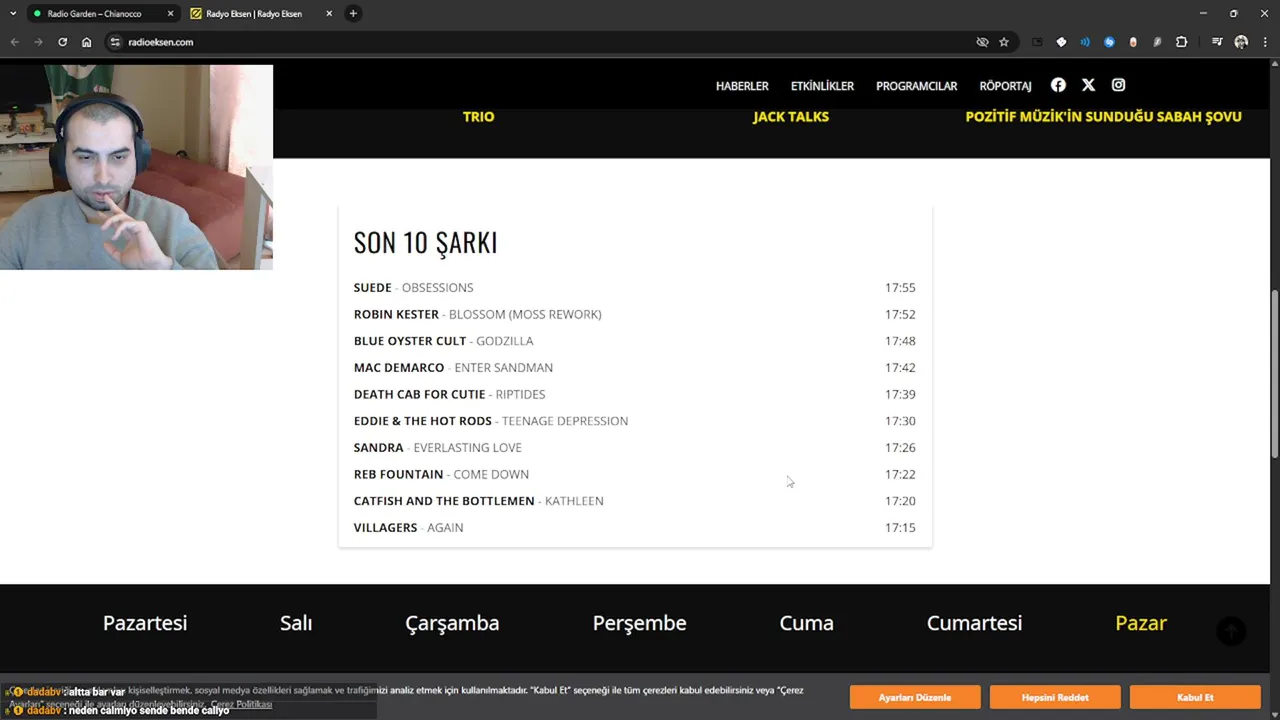Click the SON 10 ŞARKI heading
1280x720 pixels.
pos(425,242)
